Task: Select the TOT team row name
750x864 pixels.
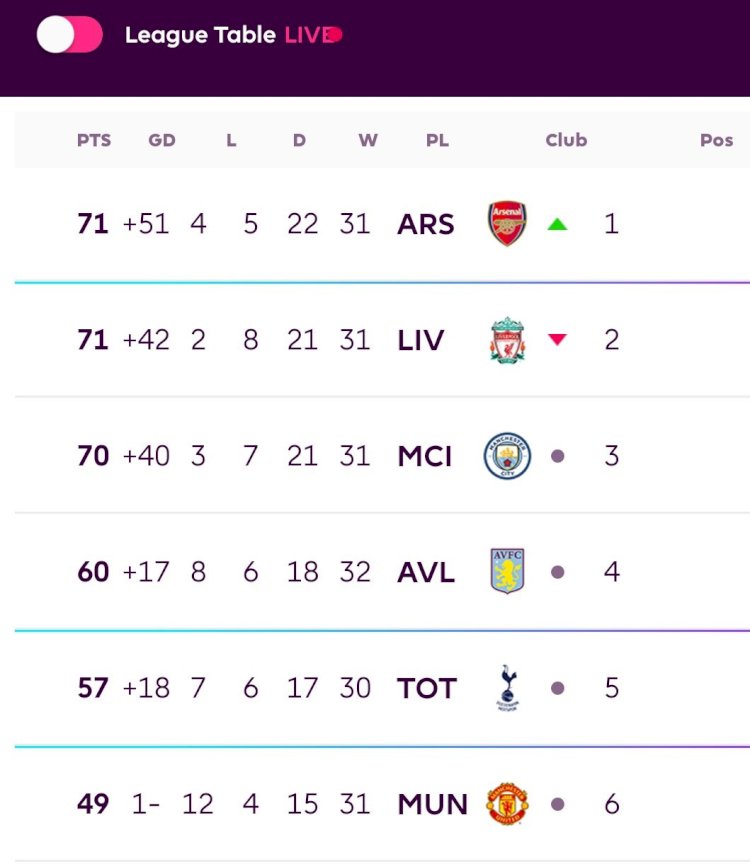Action: pyautogui.click(x=427, y=688)
